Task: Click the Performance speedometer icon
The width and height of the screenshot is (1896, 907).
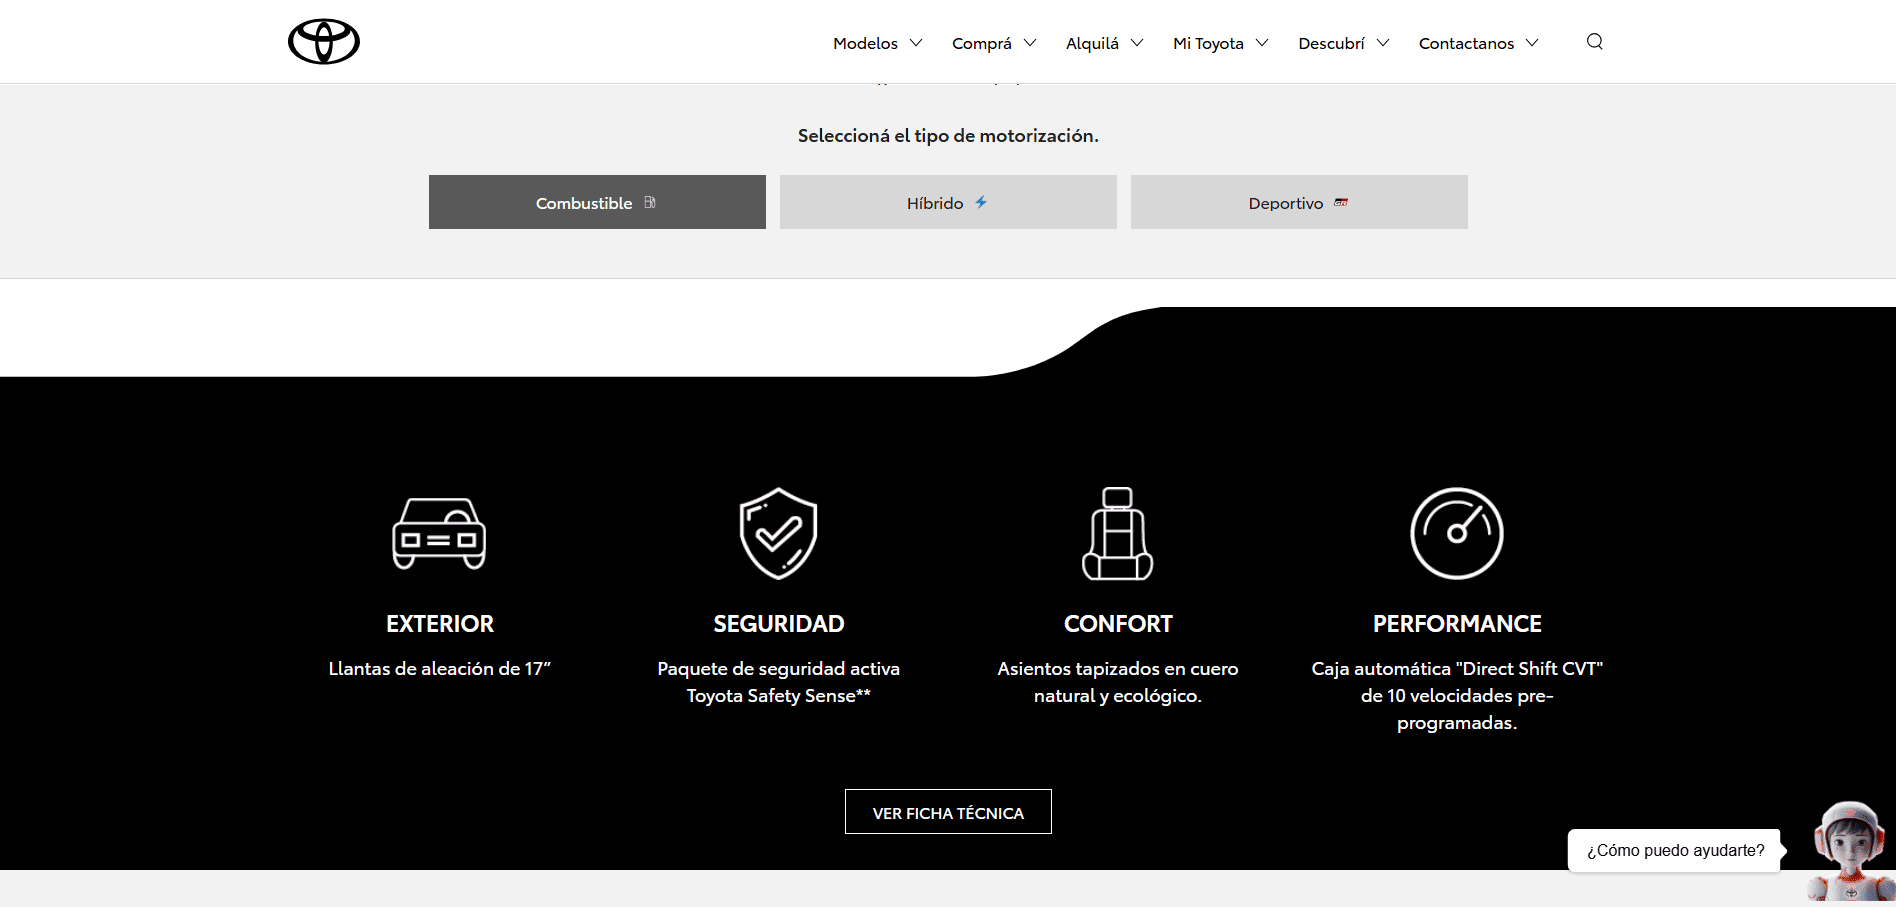Action: [x=1456, y=533]
